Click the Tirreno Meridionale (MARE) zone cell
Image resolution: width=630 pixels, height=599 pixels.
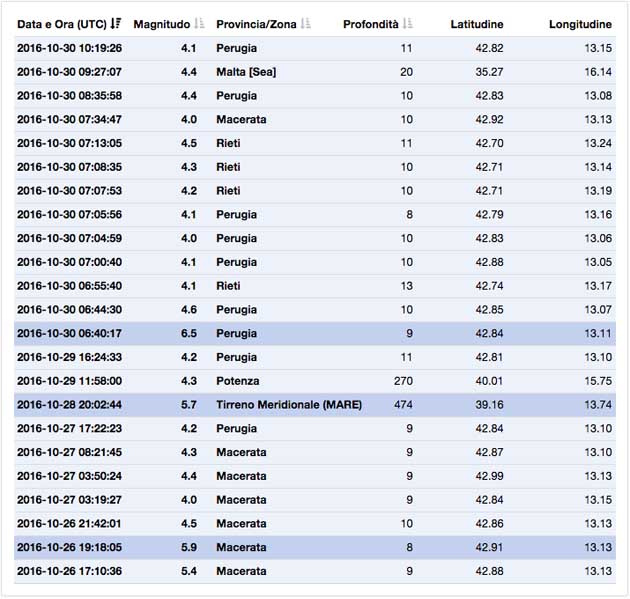click(288, 405)
